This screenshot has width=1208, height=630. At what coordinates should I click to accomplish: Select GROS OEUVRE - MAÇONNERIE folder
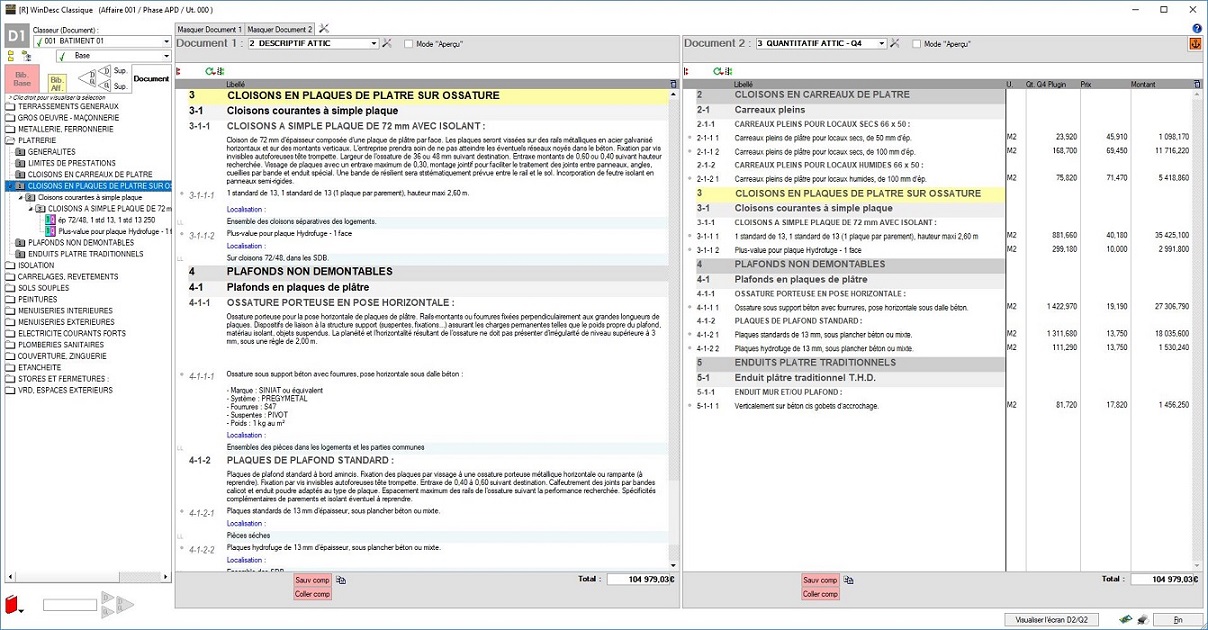click(62, 118)
